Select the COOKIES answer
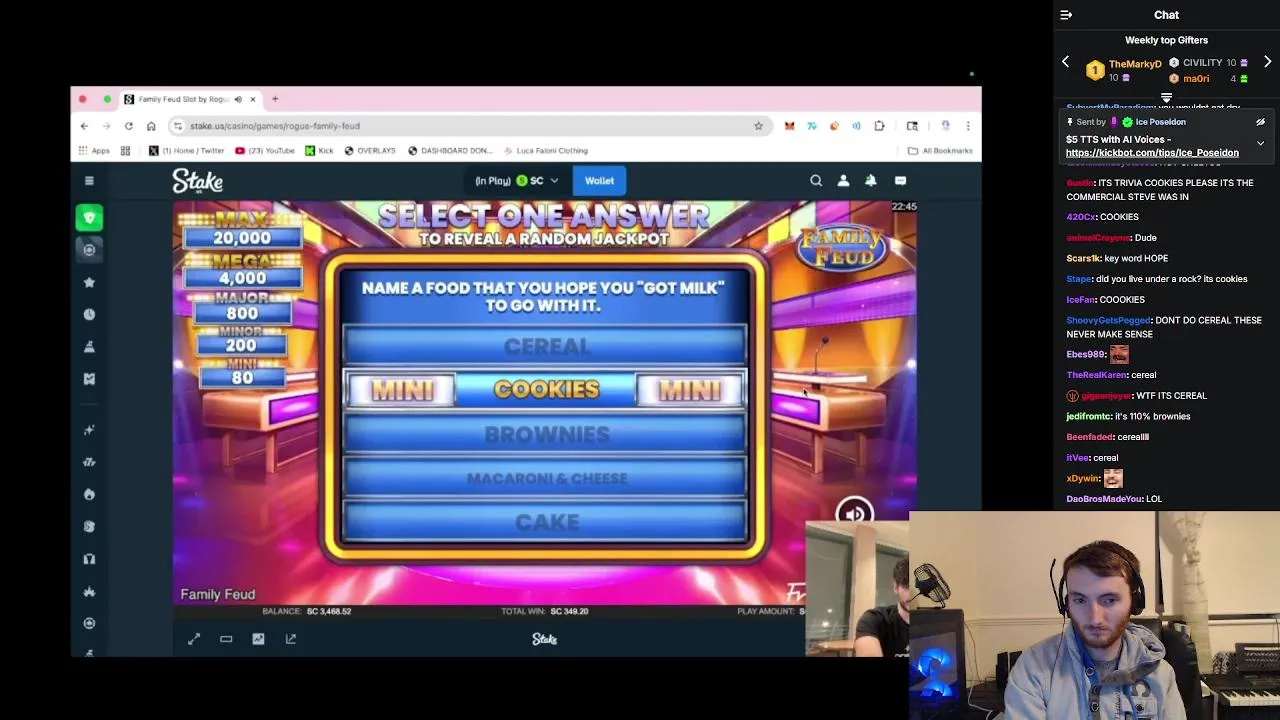Viewport: 1280px width, 720px height. [546, 390]
